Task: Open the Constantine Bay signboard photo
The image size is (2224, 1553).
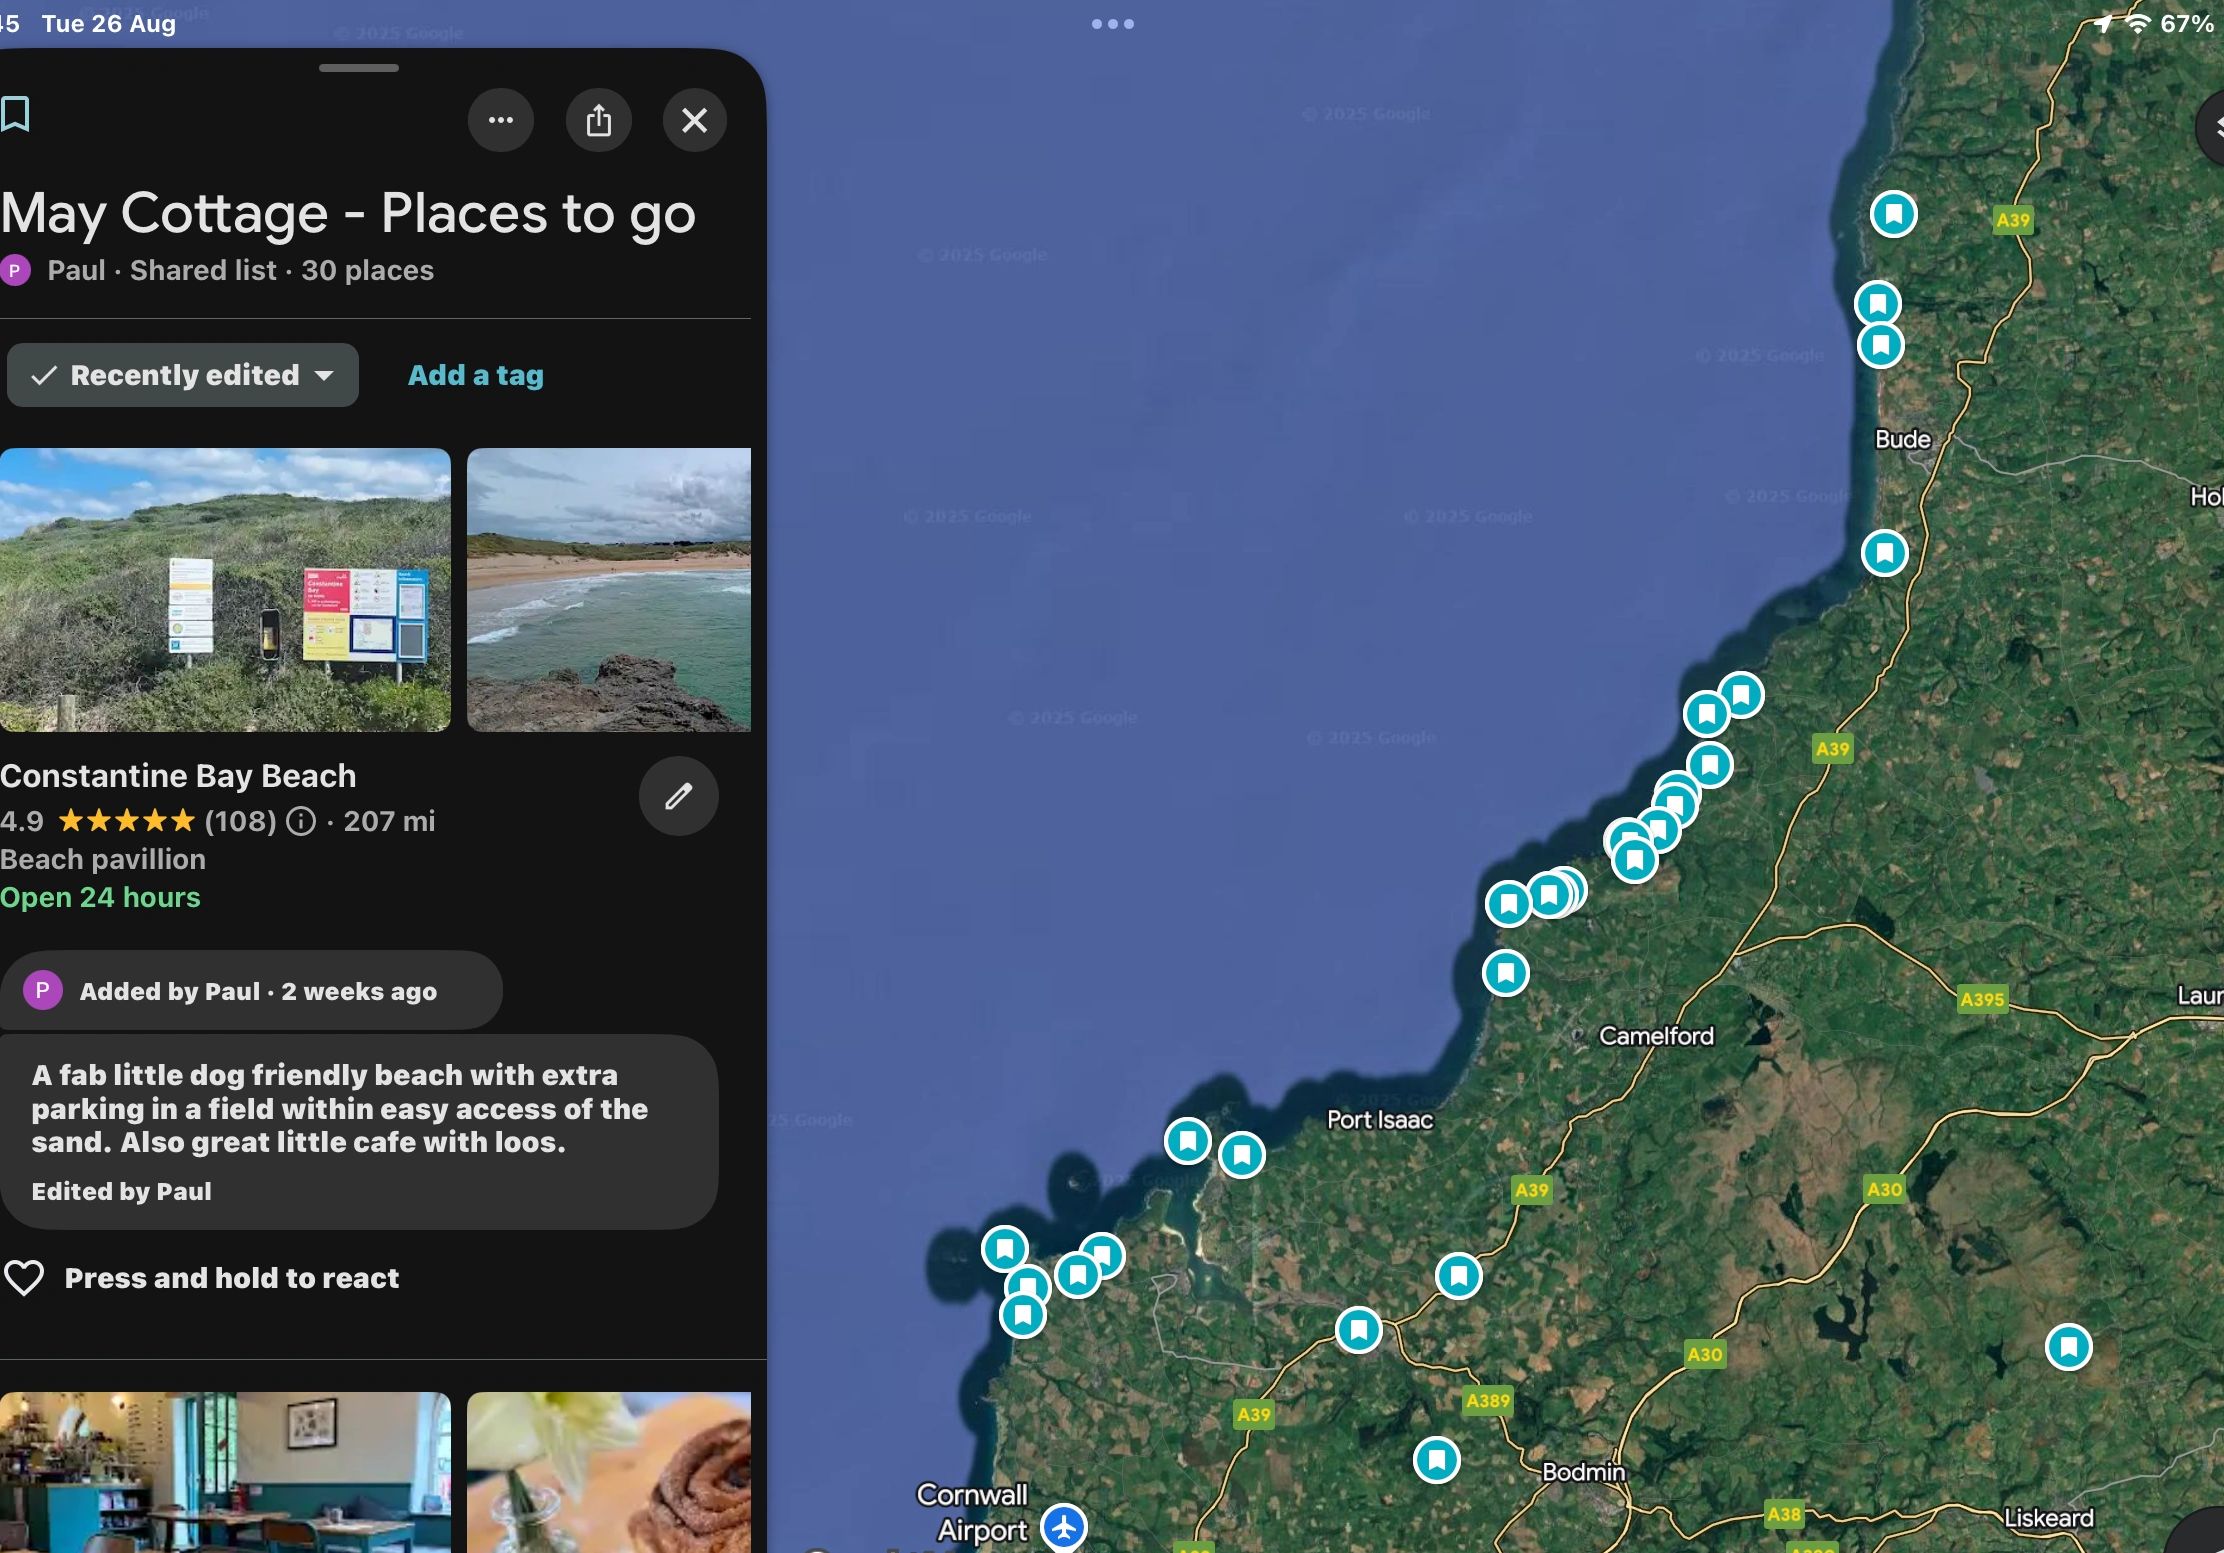Action: tap(225, 590)
